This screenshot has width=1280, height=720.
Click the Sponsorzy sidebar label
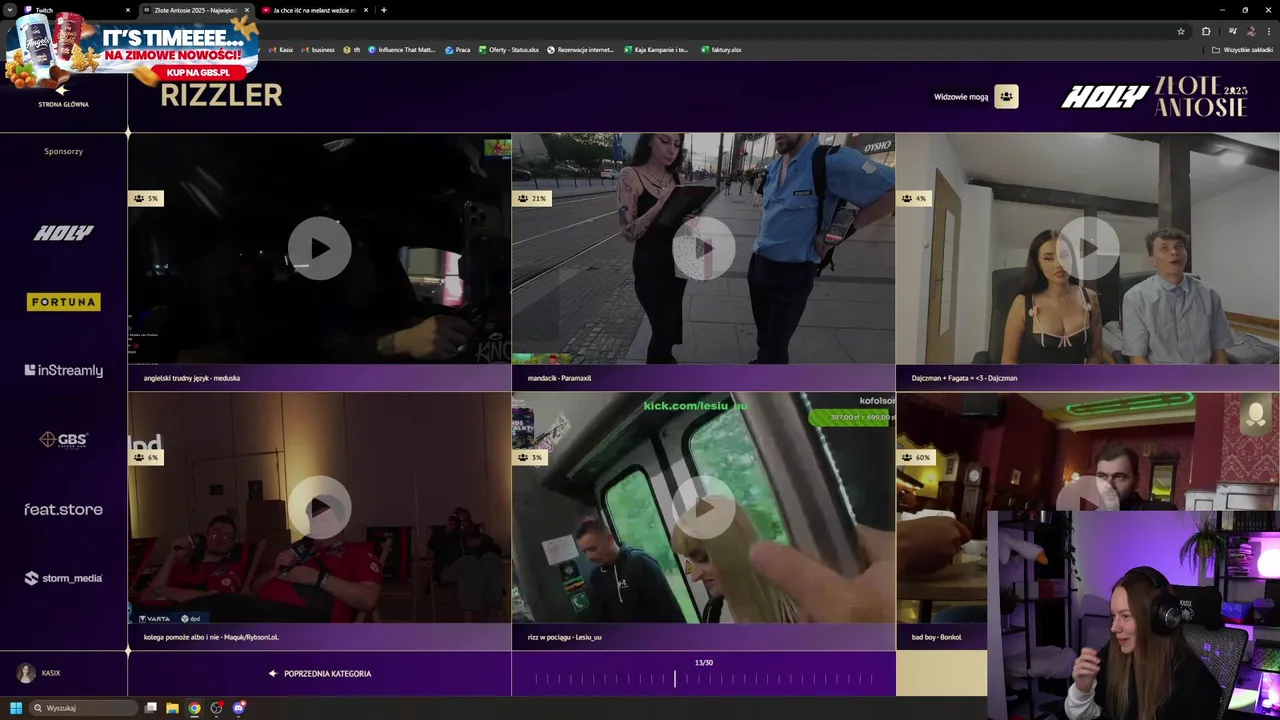coord(63,151)
